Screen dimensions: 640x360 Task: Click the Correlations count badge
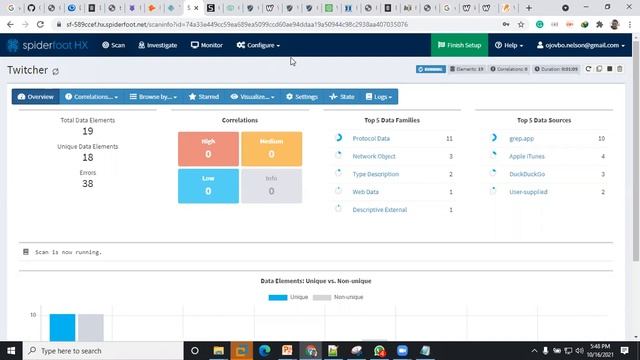509,69
